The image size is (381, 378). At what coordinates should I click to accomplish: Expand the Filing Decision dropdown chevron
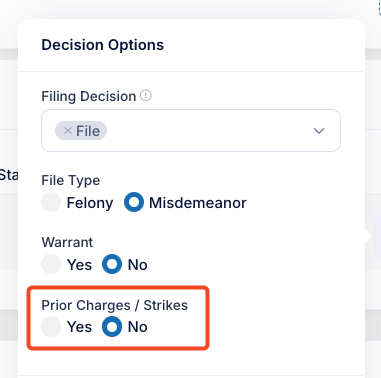point(319,131)
